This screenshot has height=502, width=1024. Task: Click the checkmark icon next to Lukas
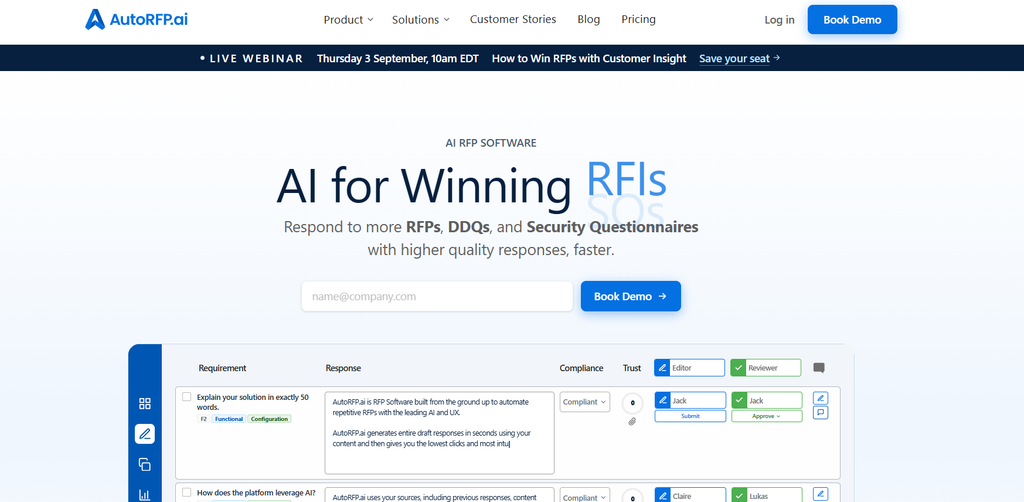(x=739, y=495)
